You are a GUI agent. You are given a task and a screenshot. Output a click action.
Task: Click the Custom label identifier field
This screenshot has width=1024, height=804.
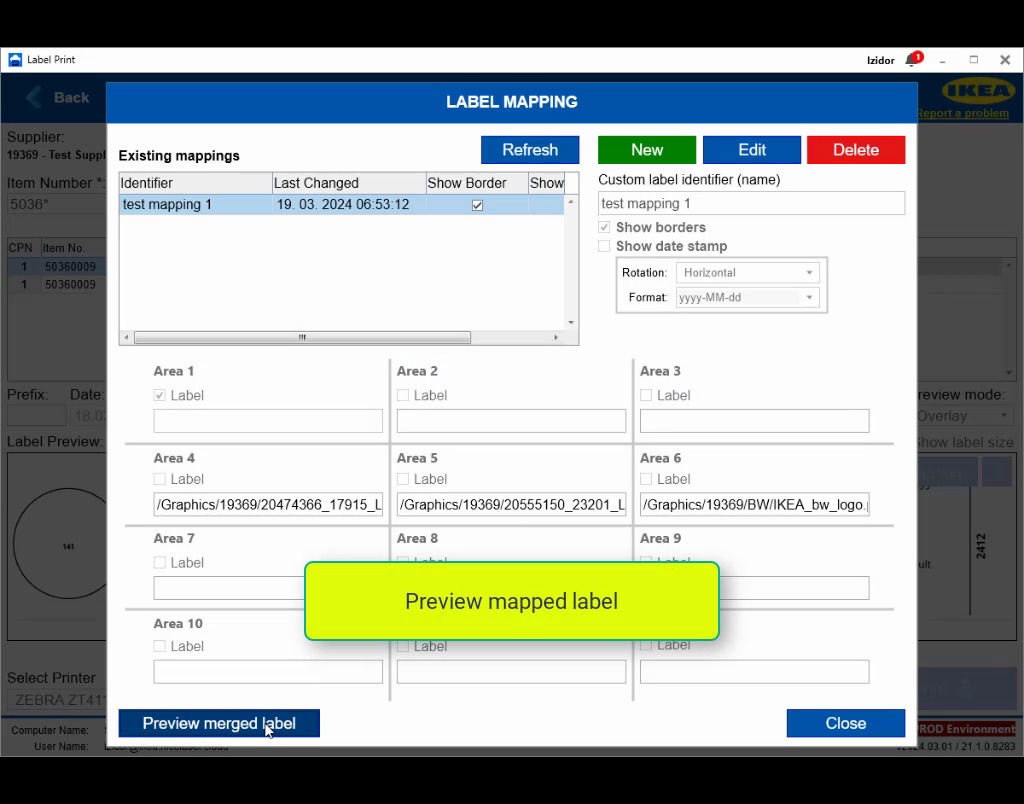[751, 203]
